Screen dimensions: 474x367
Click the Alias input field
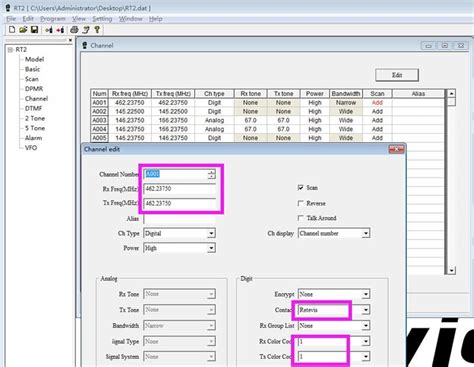pos(179,219)
